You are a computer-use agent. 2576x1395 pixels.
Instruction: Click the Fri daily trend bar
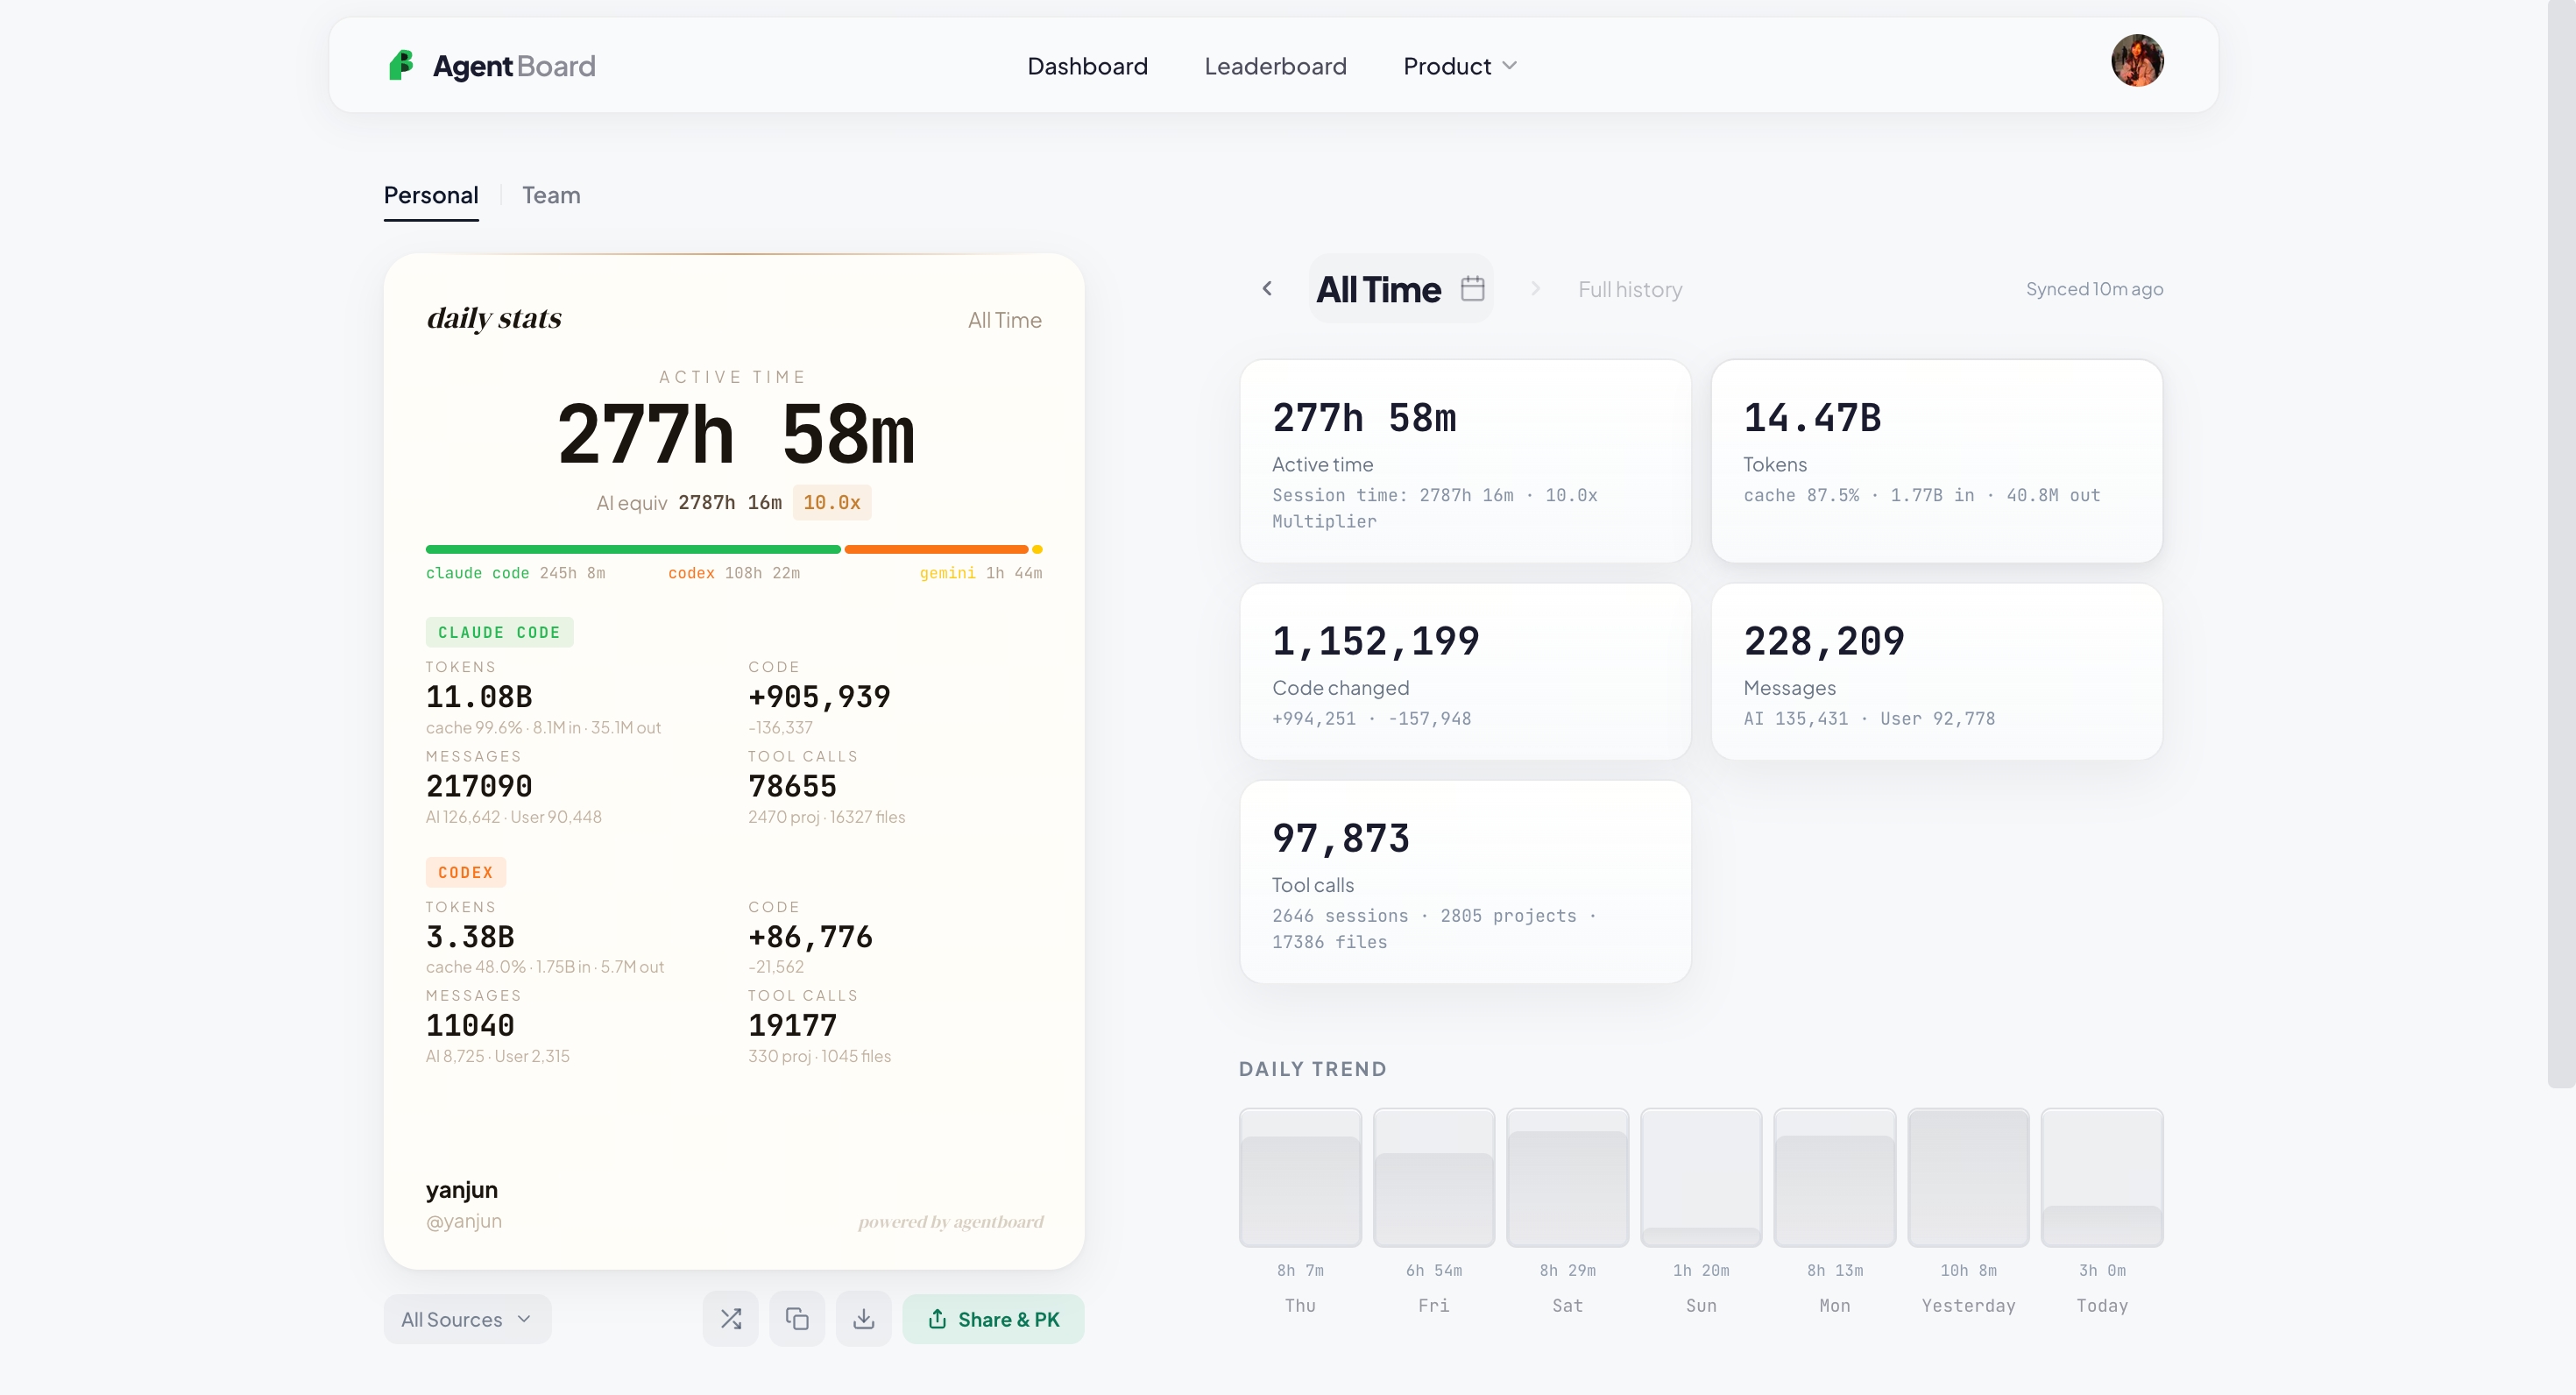1434,1178
